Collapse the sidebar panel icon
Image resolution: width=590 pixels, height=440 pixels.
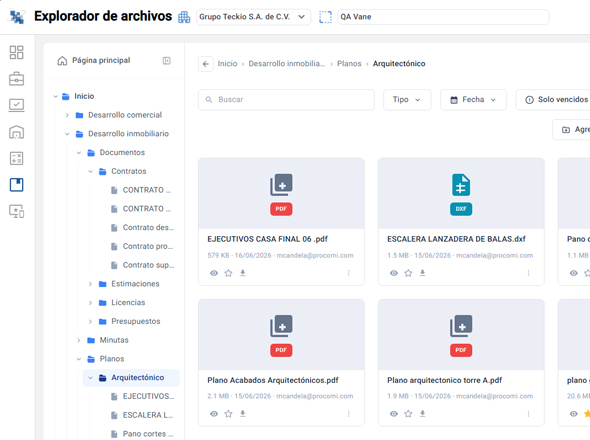[166, 61]
